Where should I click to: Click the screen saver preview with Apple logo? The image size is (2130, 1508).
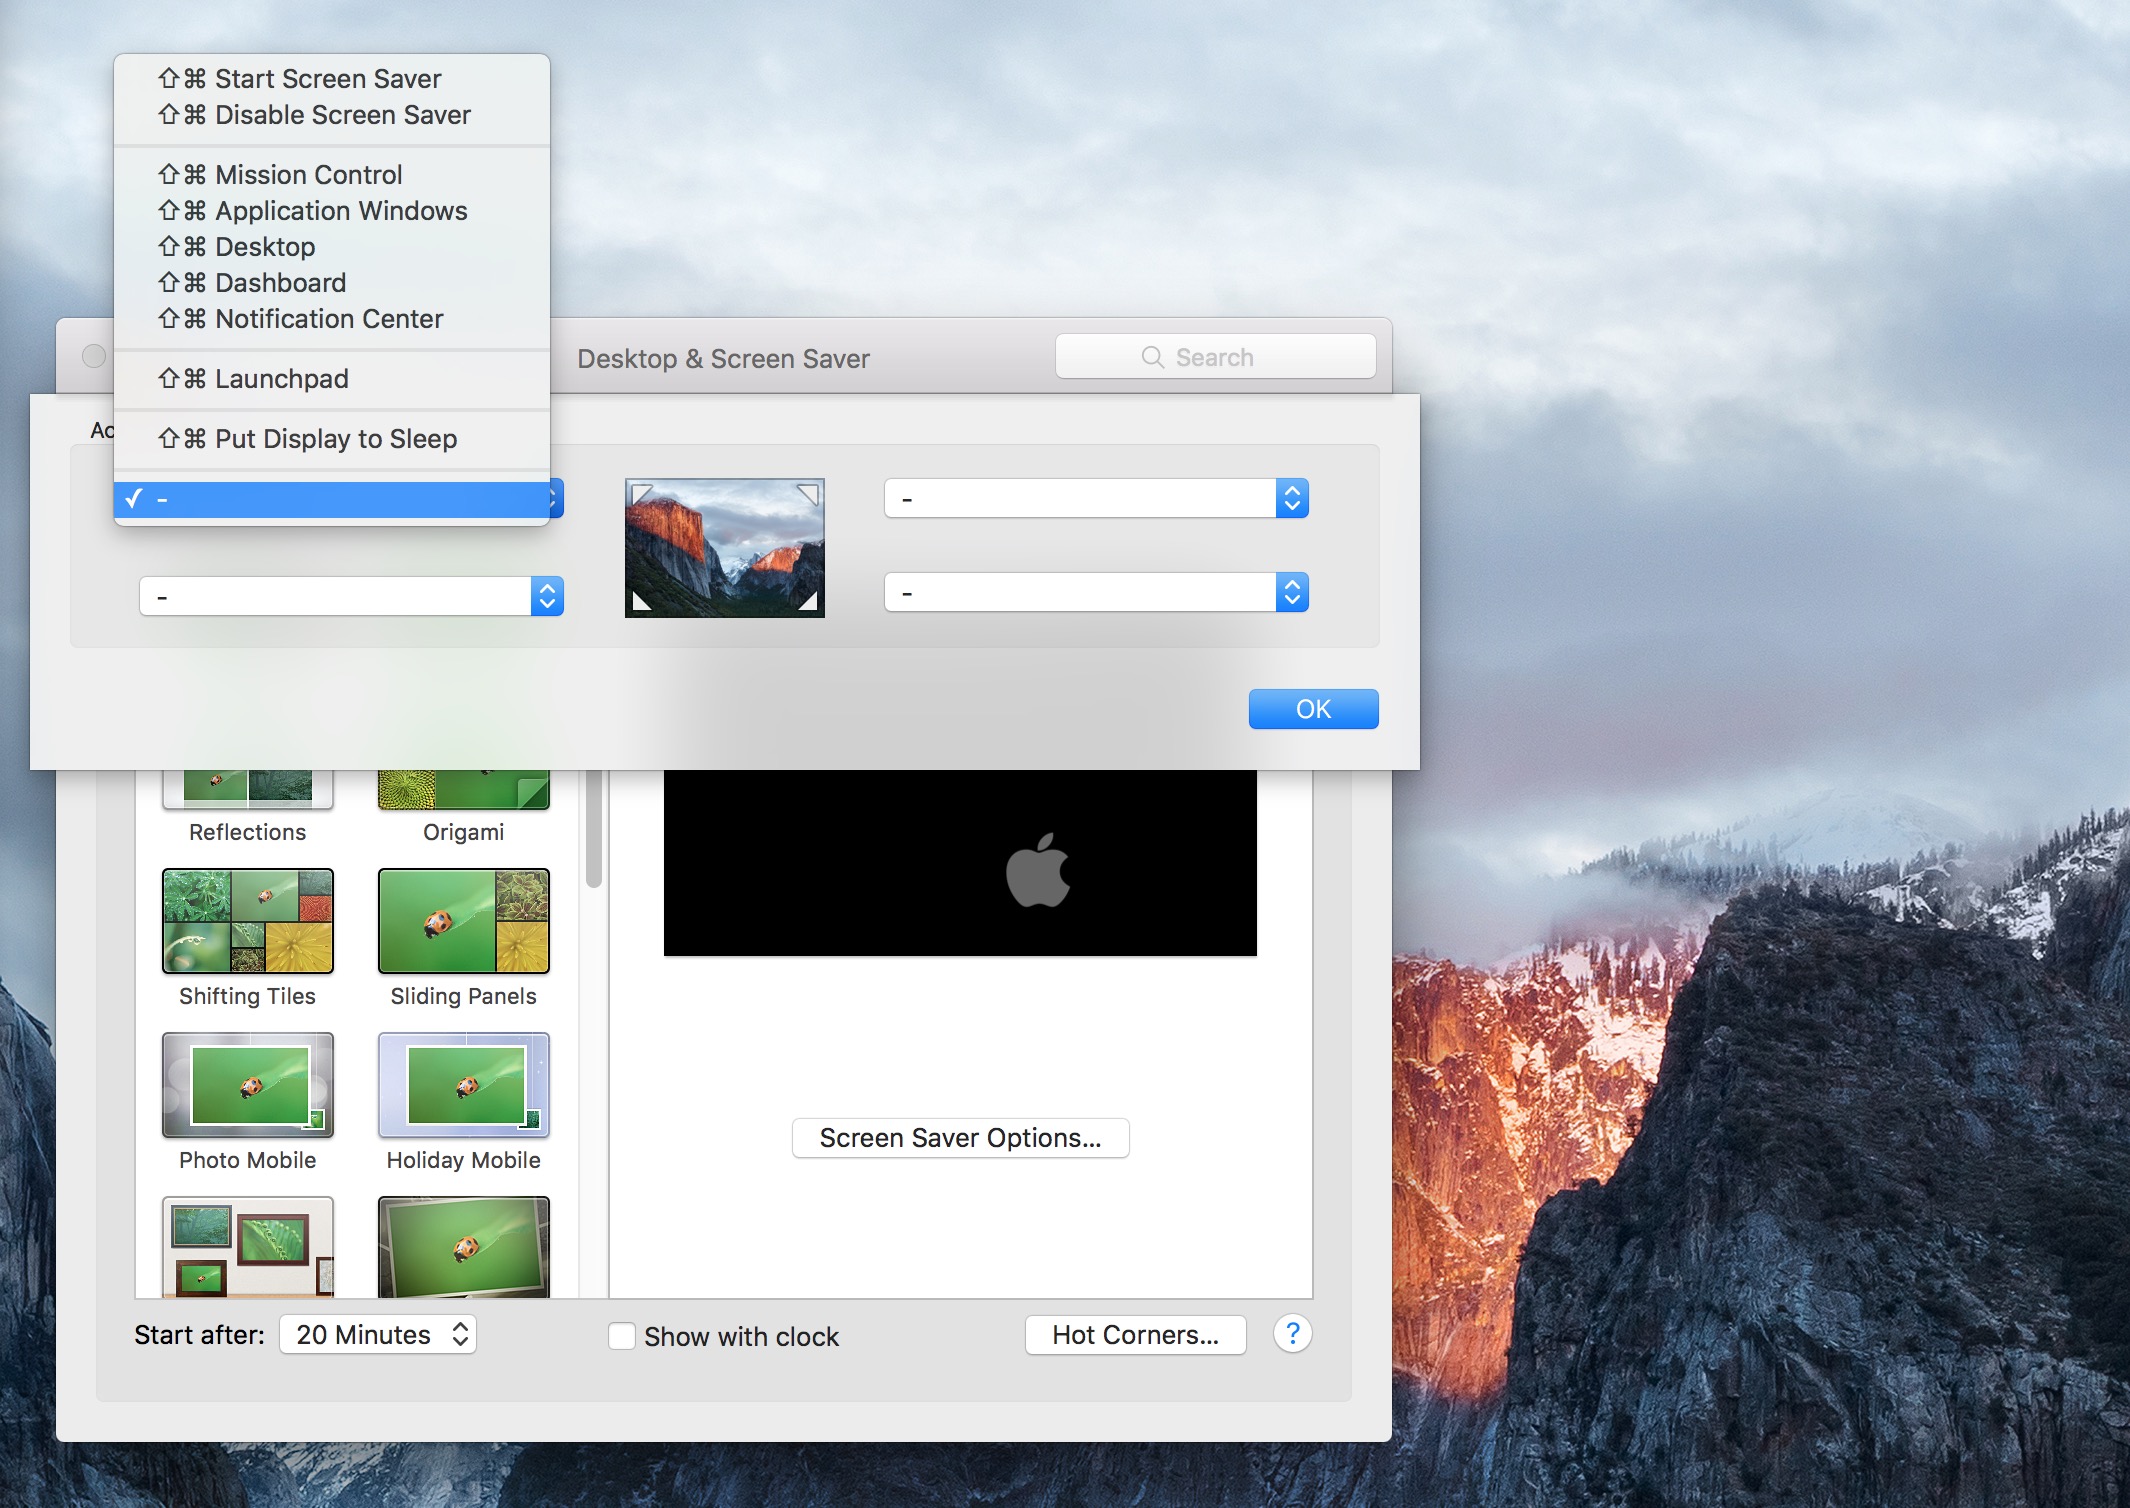(x=960, y=863)
